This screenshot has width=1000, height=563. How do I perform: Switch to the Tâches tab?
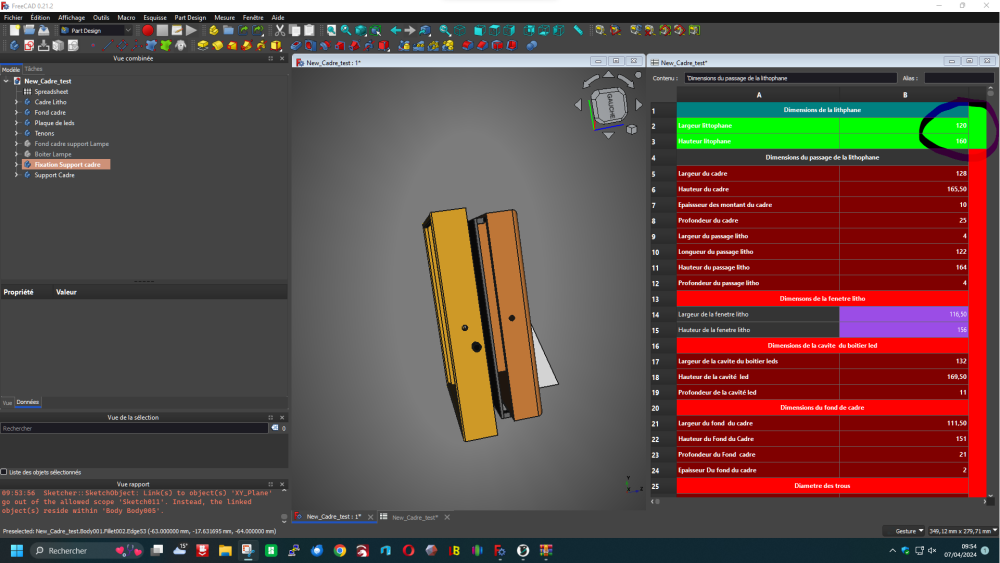click(x=33, y=69)
